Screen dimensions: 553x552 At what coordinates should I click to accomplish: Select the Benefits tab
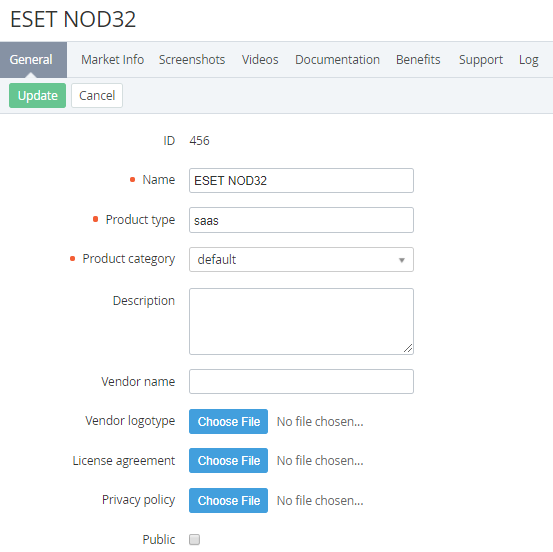pos(418,60)
